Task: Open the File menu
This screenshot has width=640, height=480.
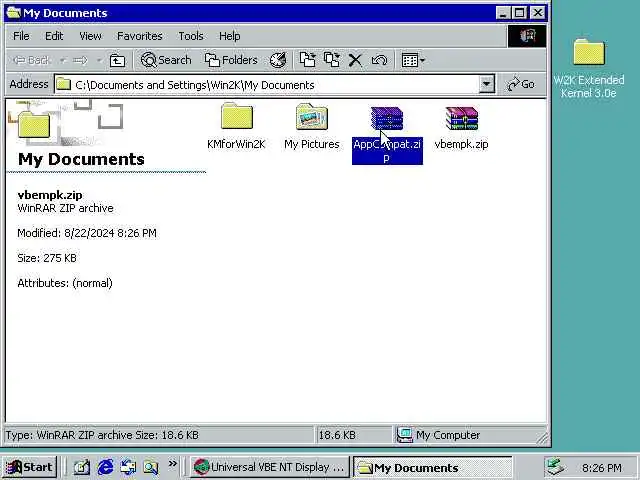Action: tap(21, 36)
